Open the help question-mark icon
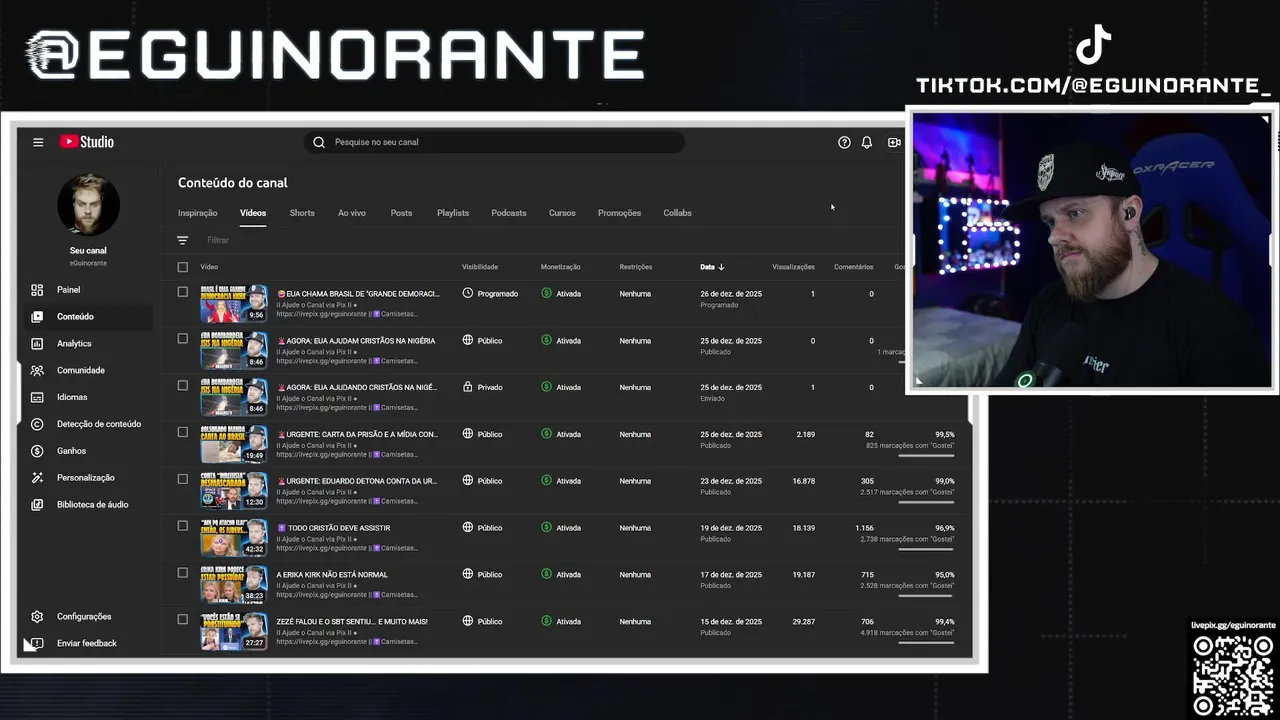1280x720 pixels. (844, 142)
